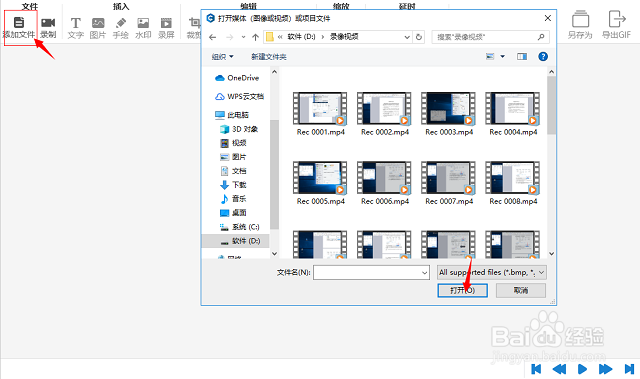Open the Organize (组织) dropdown
The width and height of the screenshot is (640, 379).
point(222,57)
